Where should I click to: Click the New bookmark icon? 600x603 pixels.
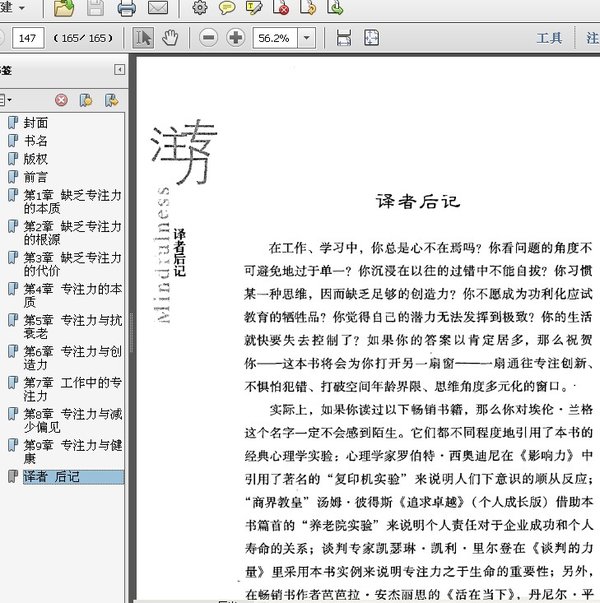(x=87, y=100)
